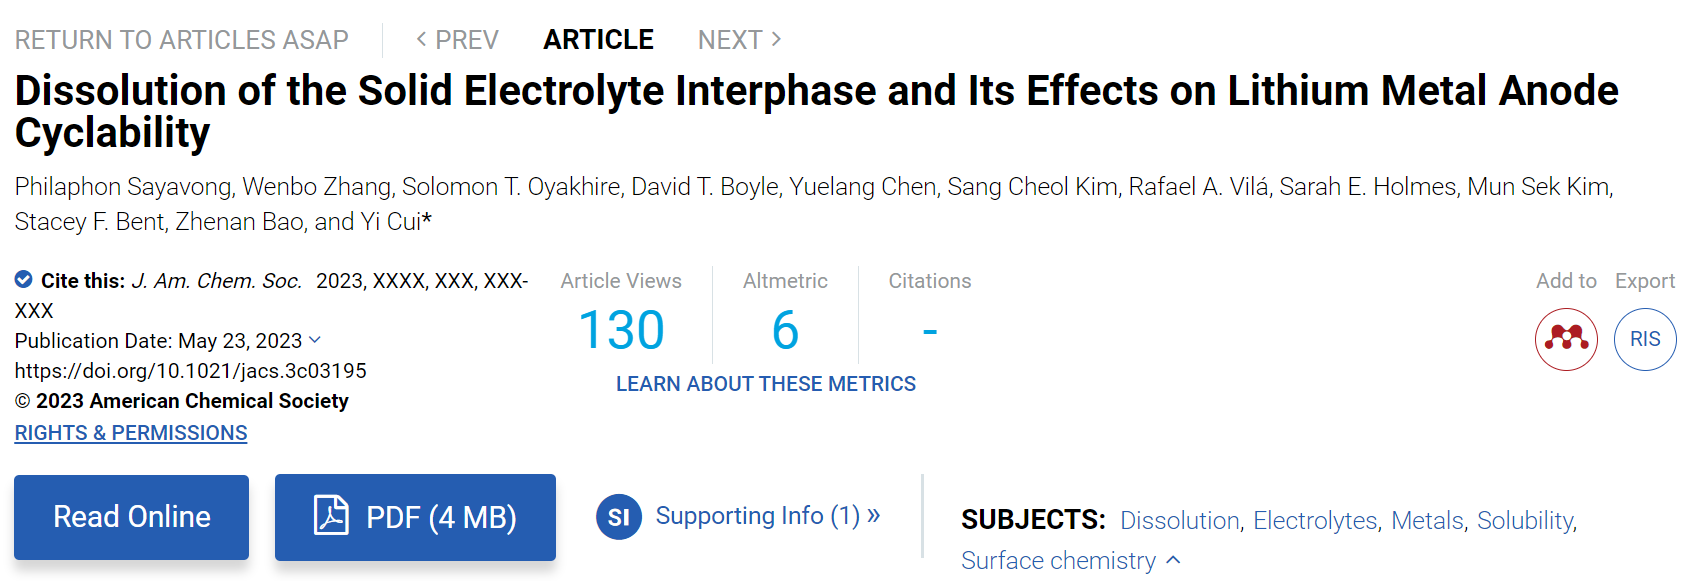Expand the Publication Date chevron
The image size is (1692, 581).
tap(315, 340)
